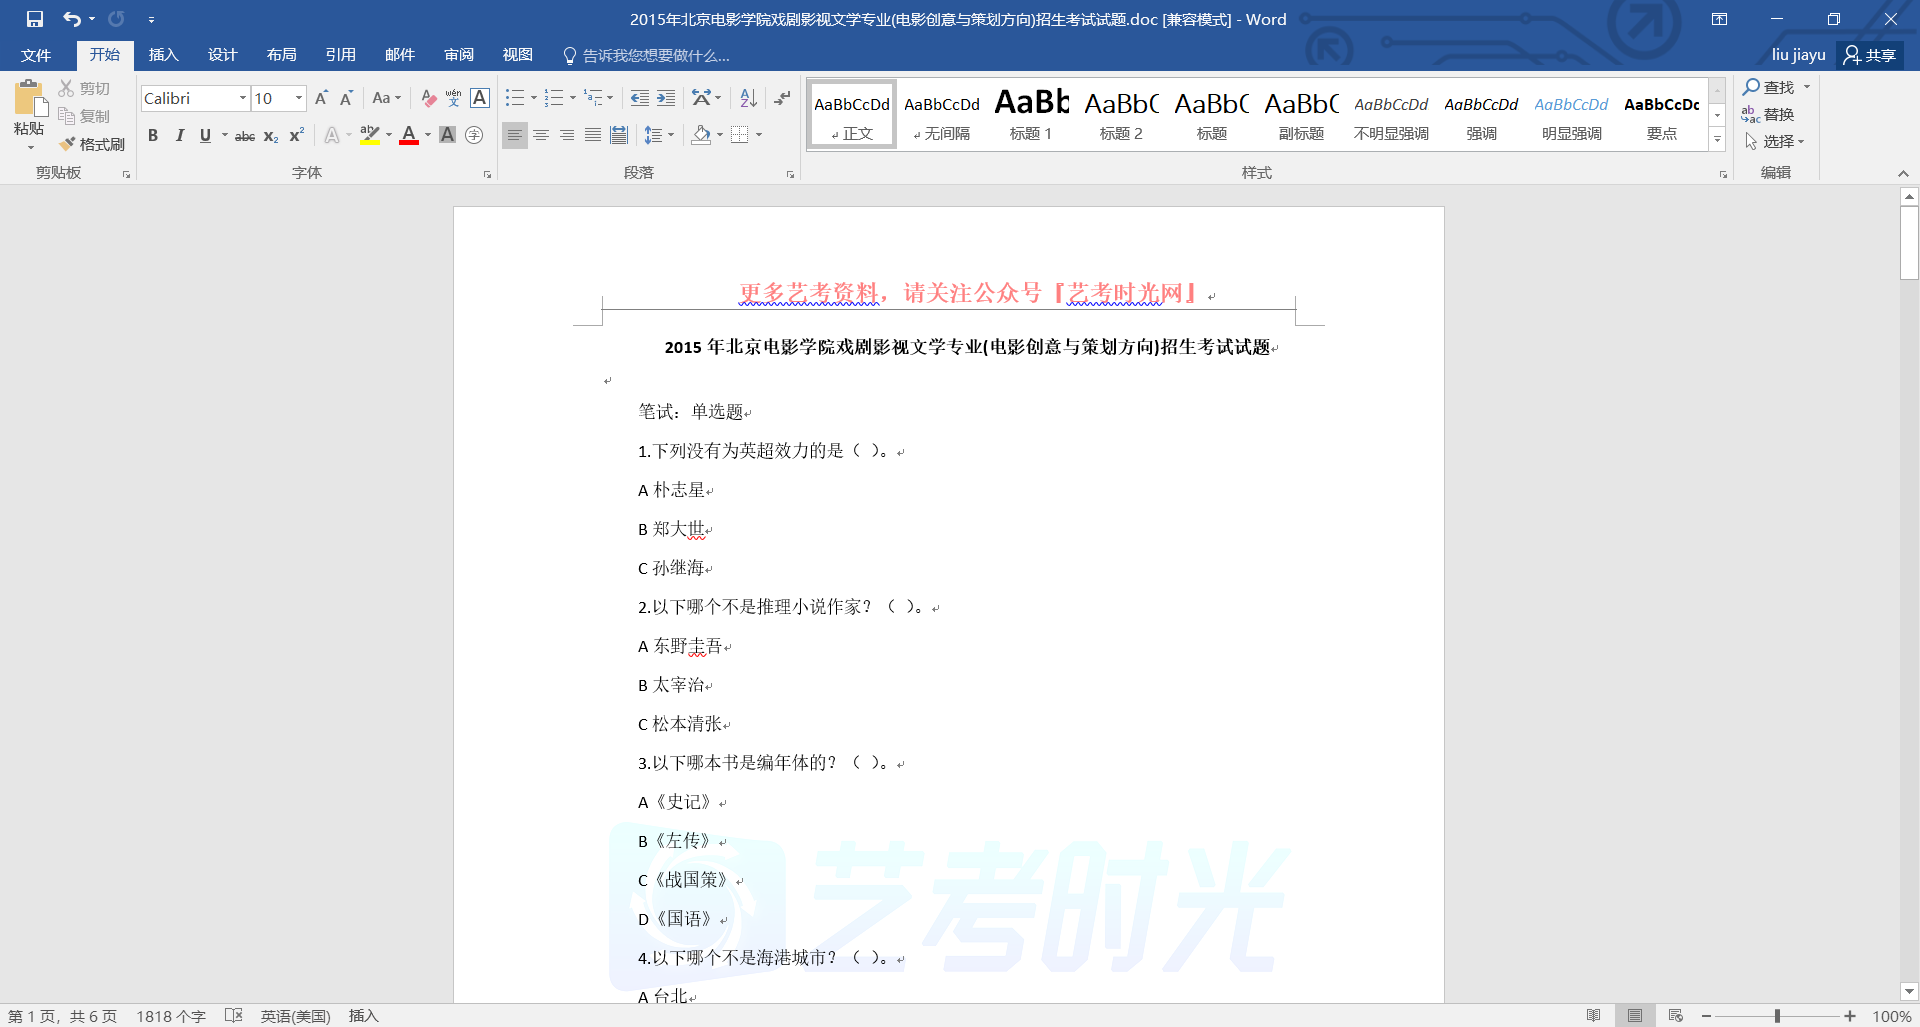Click the Clear Formatting eraser icon
Screen dimensions: 1920x1027
[x=428, y=98]
